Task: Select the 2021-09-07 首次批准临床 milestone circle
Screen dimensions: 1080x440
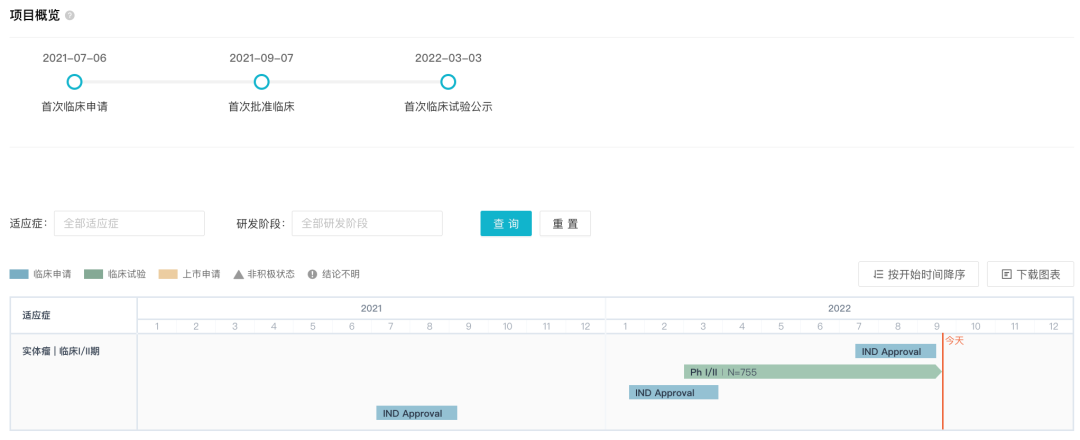Action: tap(261, 82)
